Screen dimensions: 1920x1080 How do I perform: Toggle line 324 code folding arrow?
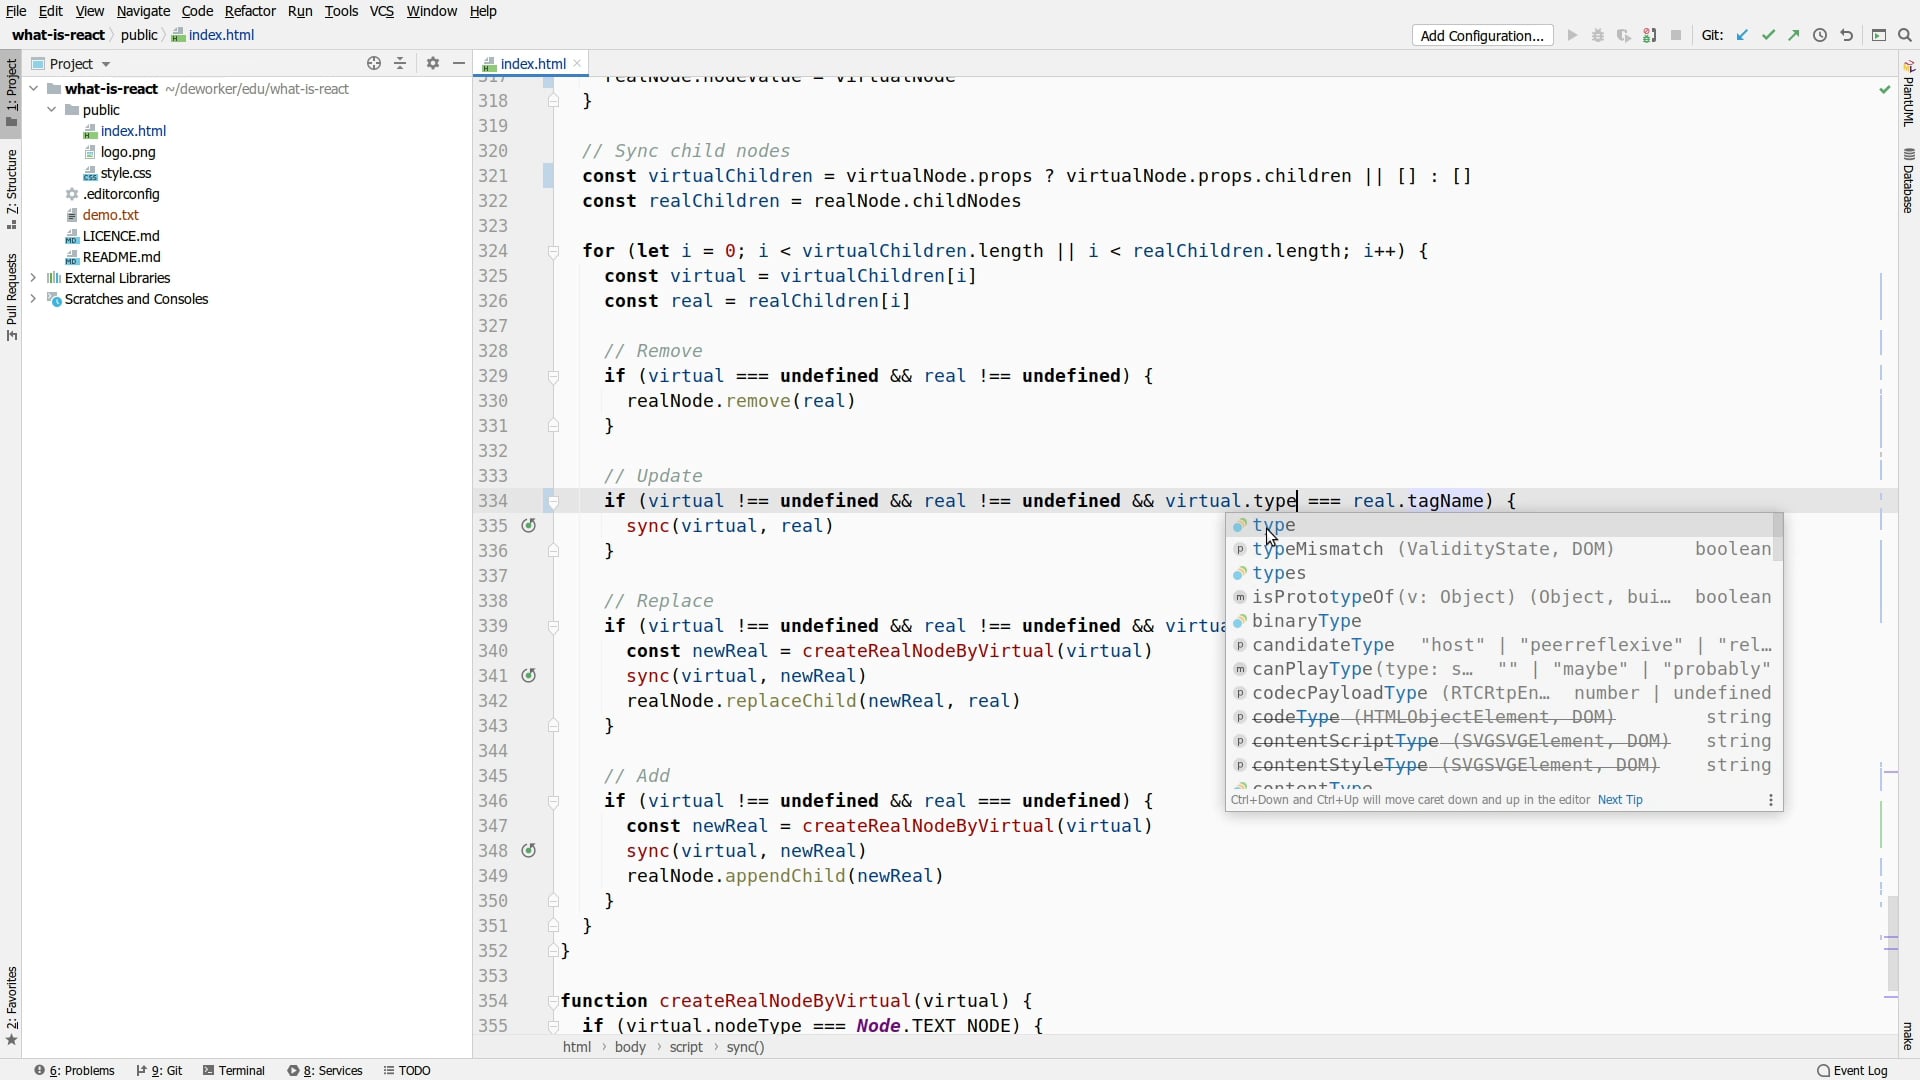point(554,251)
